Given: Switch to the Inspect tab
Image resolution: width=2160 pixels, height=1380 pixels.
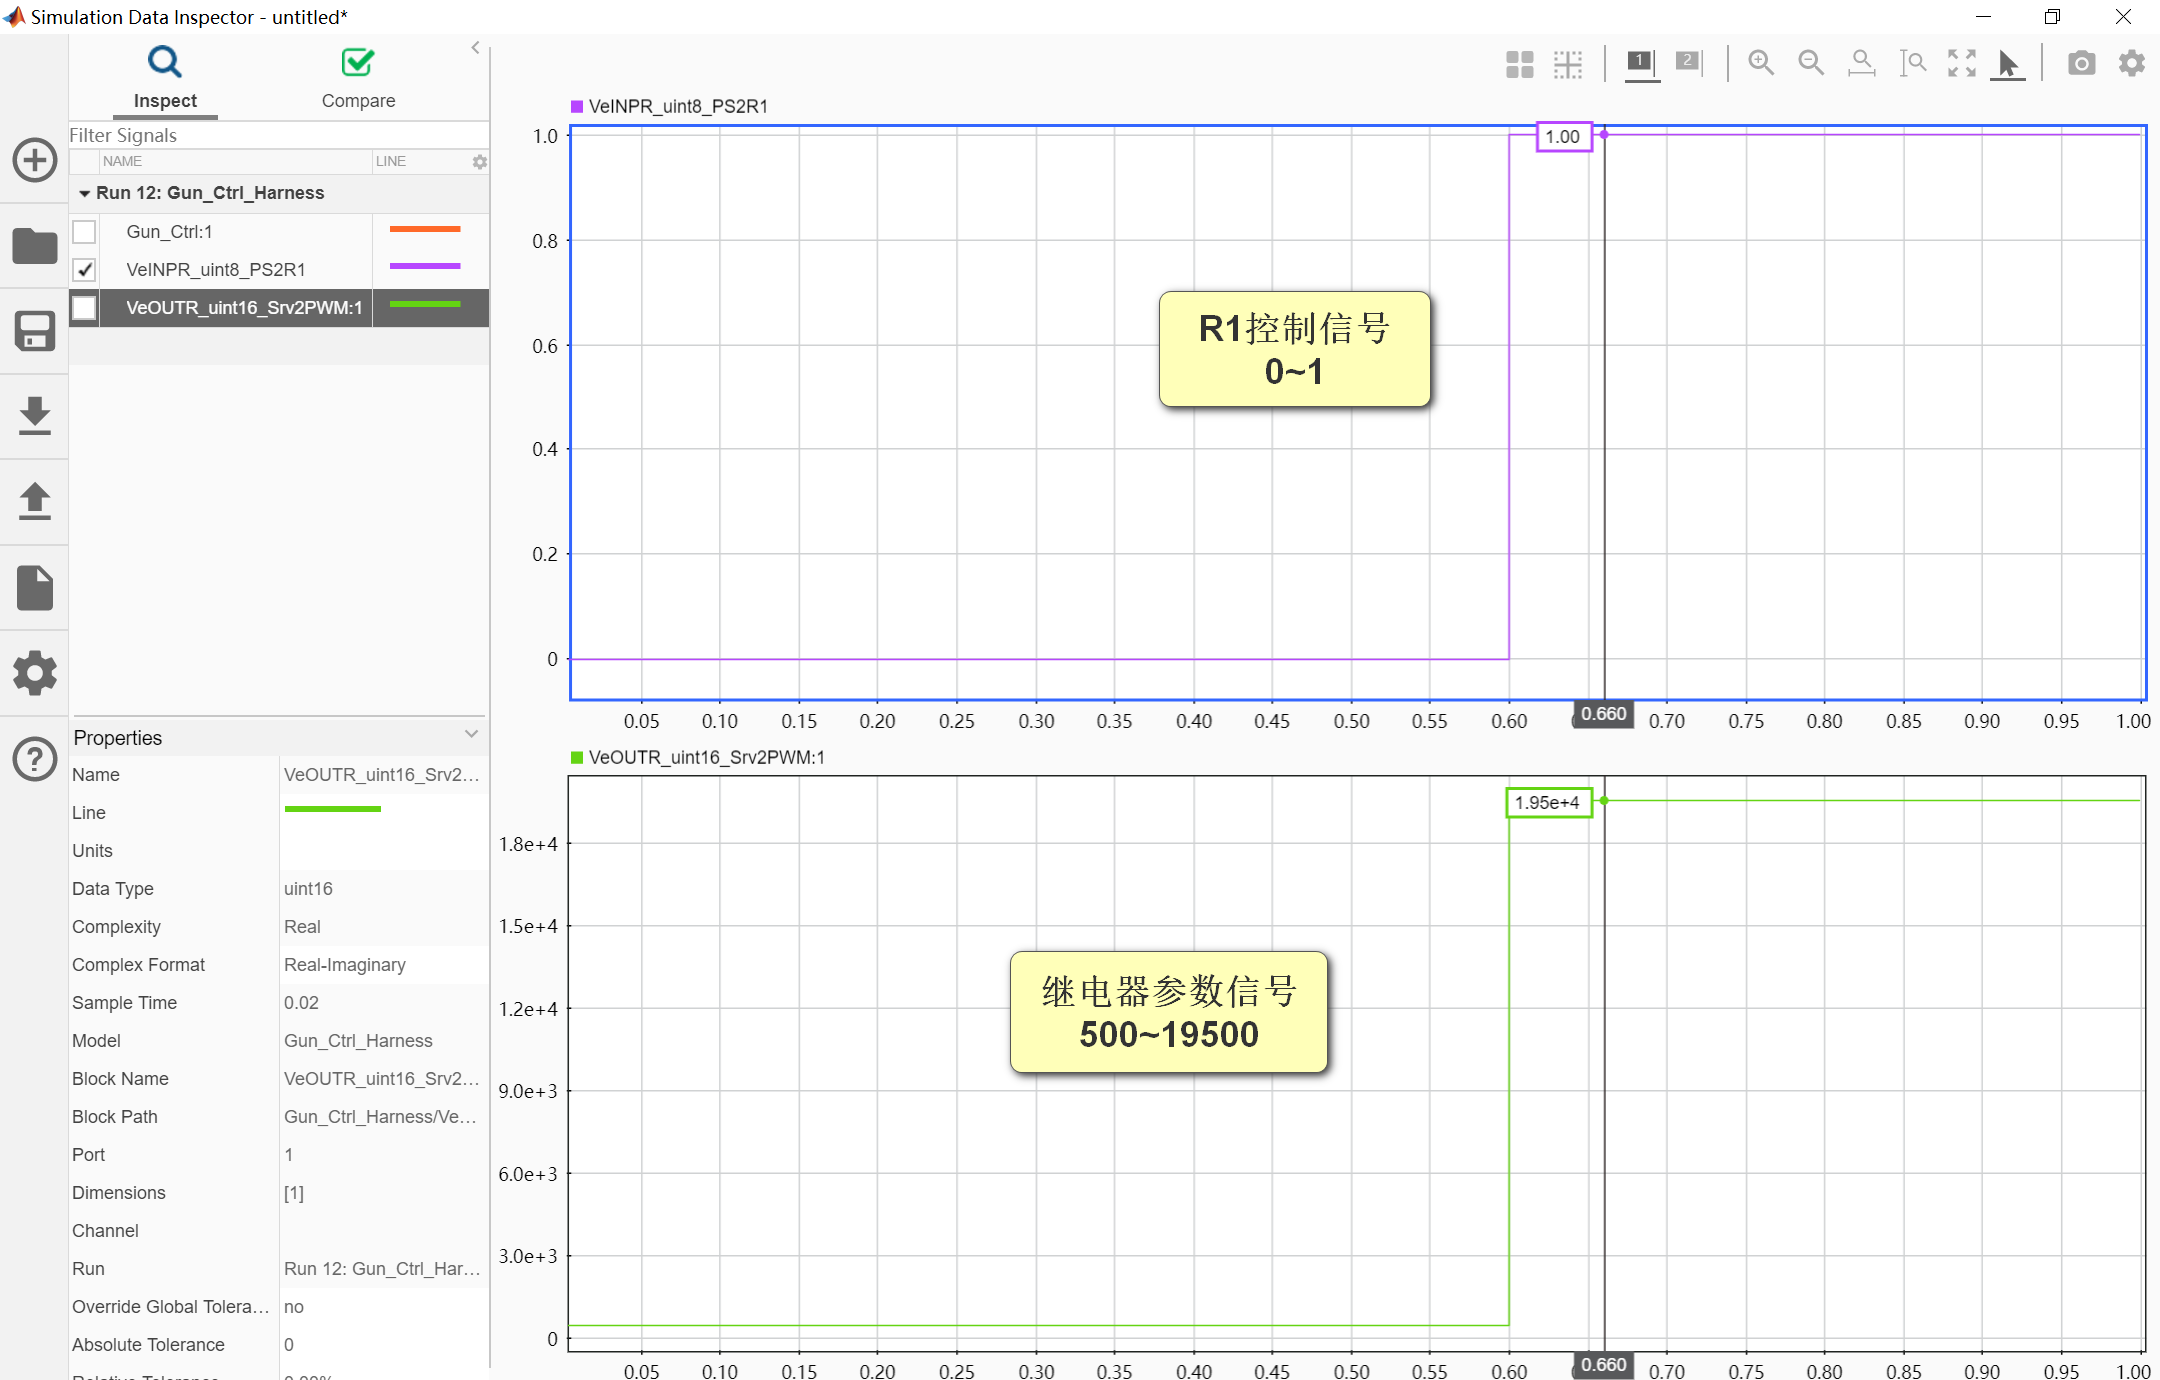Looking at the screenshot, I should click(165, 78).
